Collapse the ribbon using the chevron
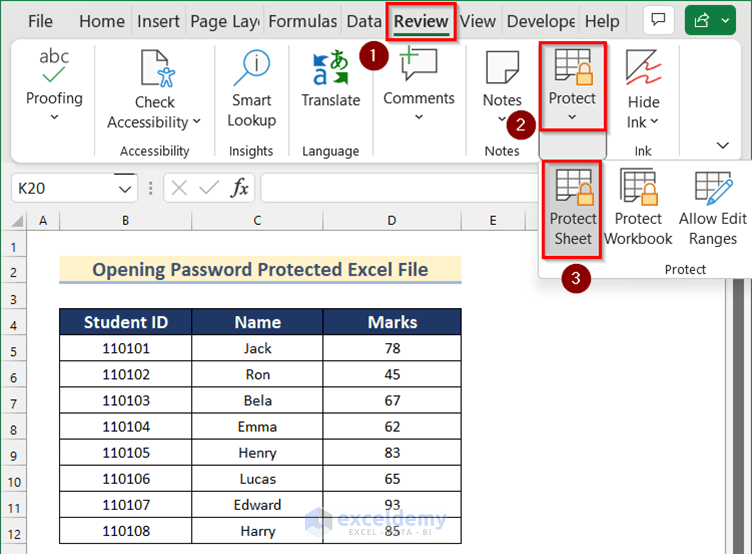The height and width of the screenshot is (554, 752). point(722,145)
